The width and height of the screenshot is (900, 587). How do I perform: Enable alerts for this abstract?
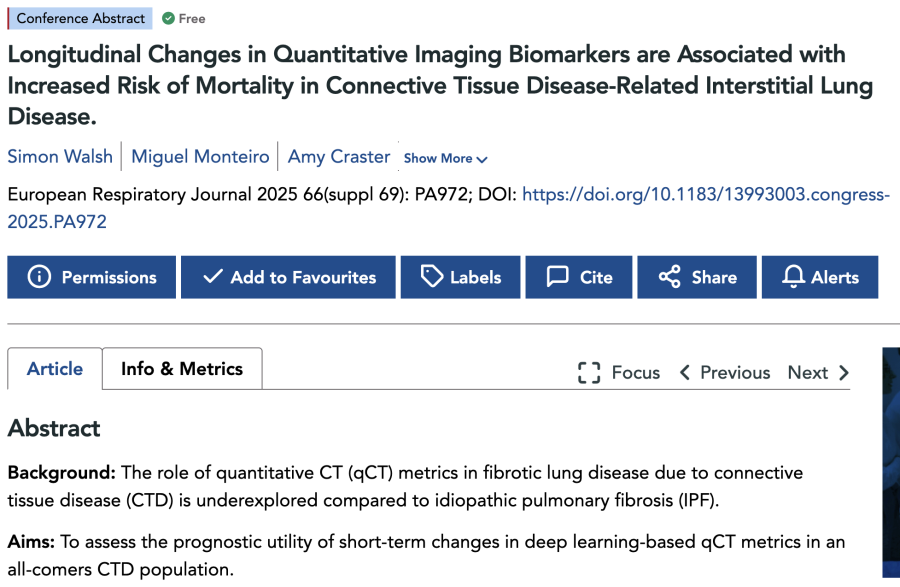[820, 277]
